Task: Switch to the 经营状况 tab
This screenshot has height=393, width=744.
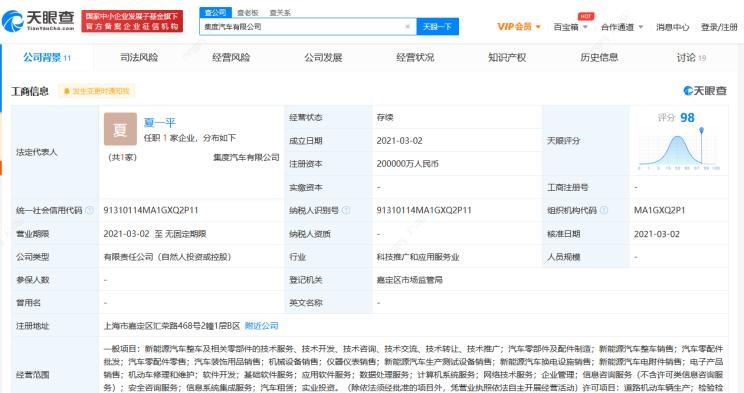Action: [x=415, y=57]
